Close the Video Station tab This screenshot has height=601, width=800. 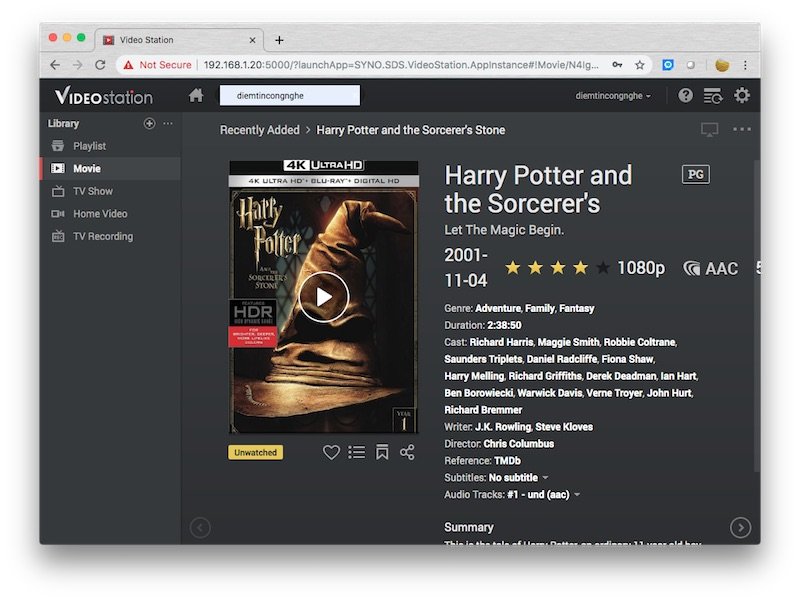click(x=252, y=40)
